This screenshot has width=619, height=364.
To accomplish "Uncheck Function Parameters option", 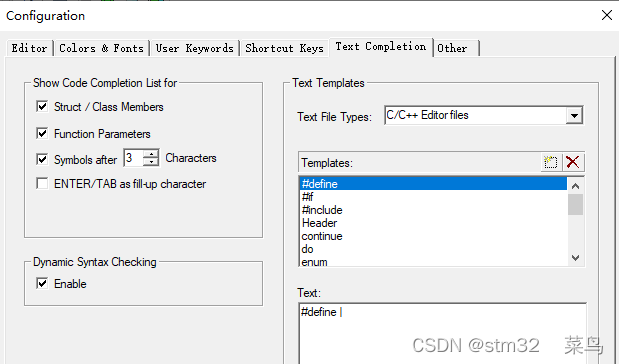I will 42,133.
